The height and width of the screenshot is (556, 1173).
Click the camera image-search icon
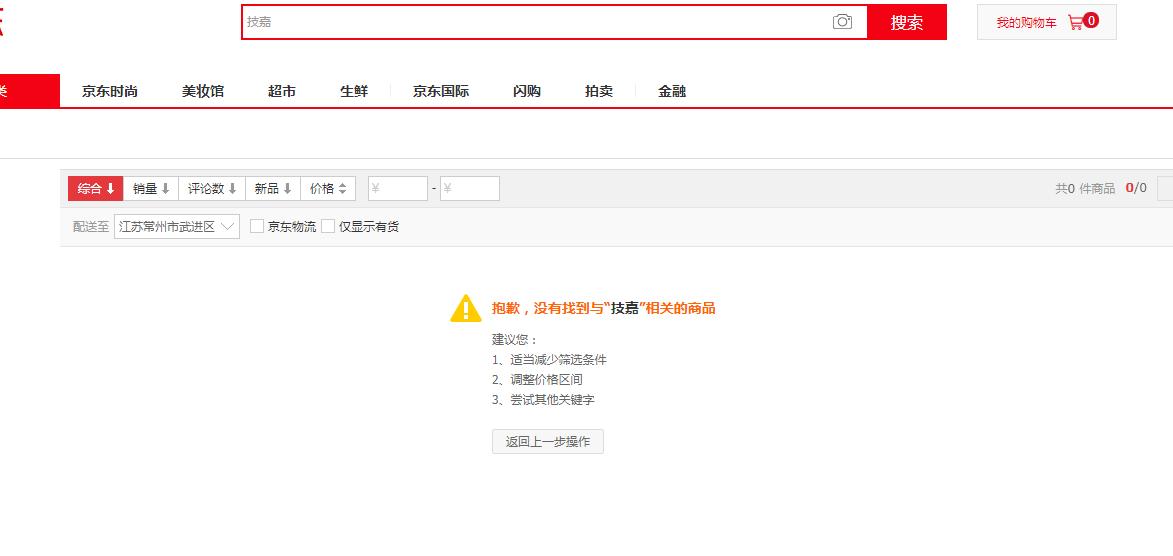coord(842,22)
